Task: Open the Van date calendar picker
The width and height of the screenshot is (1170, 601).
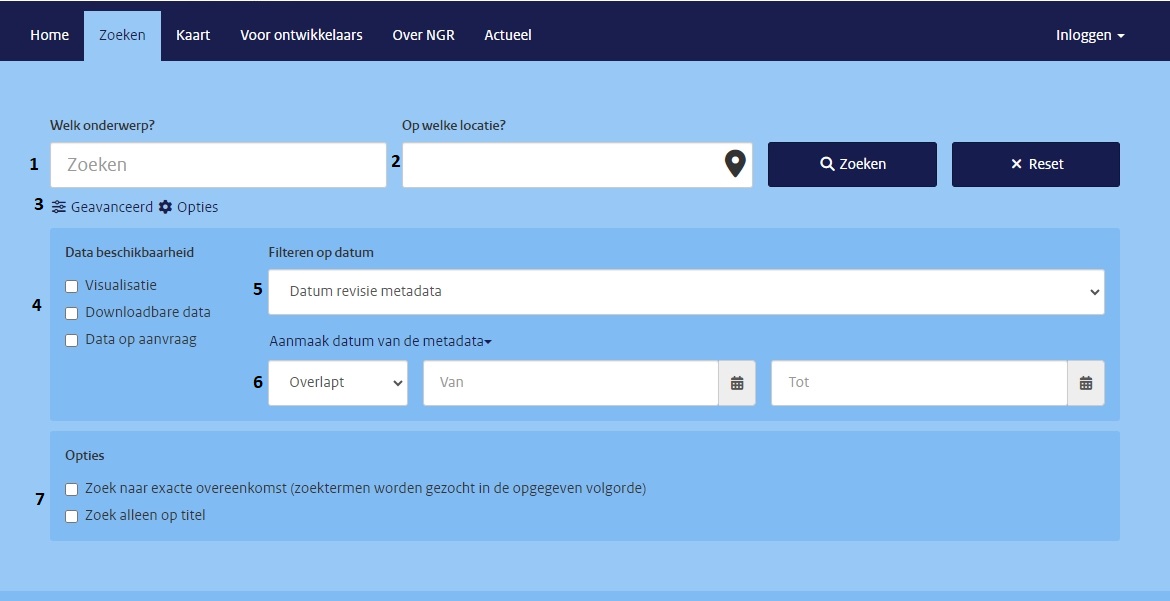Action: coord(737,383)
